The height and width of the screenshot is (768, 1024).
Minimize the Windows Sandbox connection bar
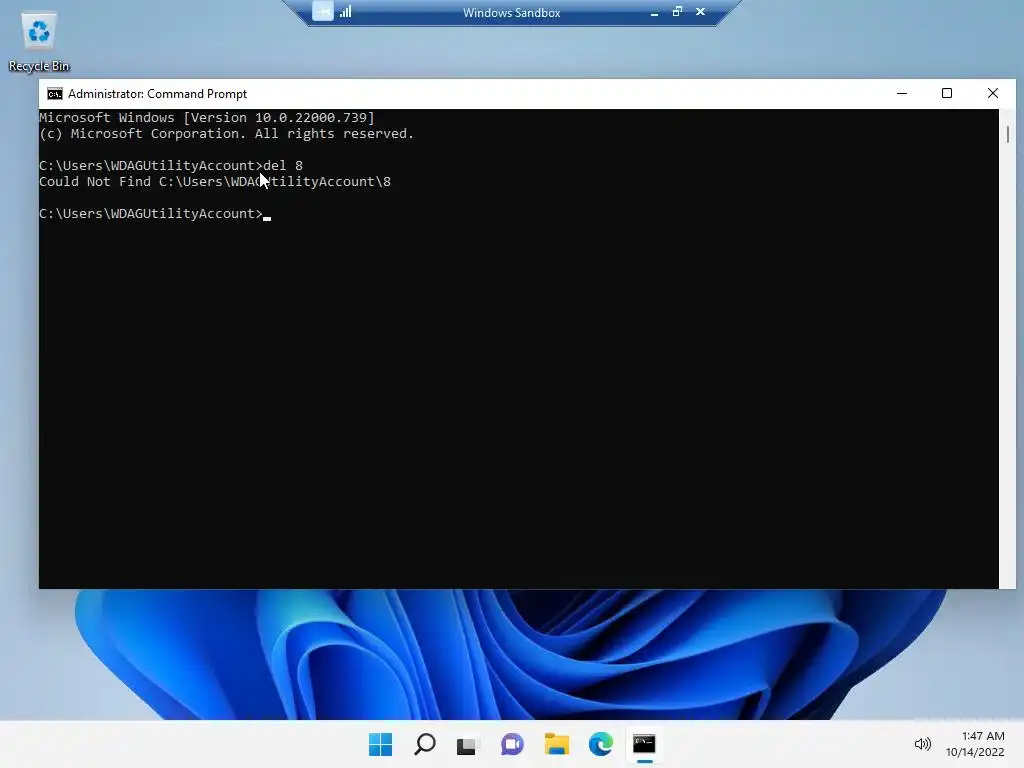click(x=654, y=12)
